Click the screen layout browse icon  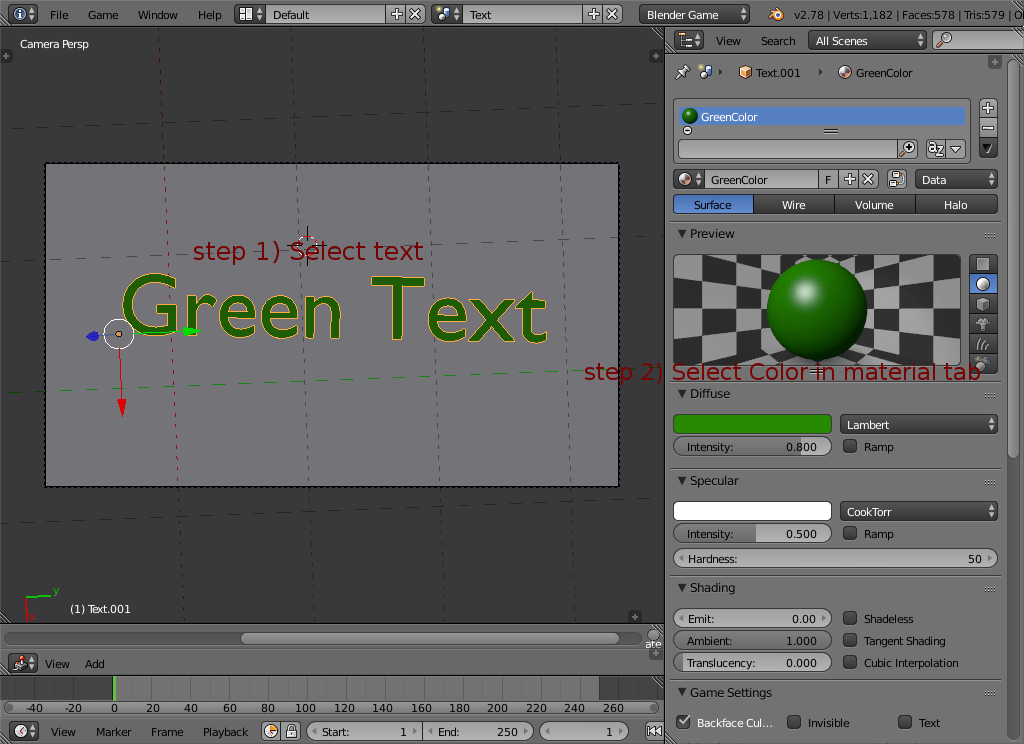point(250,14)
